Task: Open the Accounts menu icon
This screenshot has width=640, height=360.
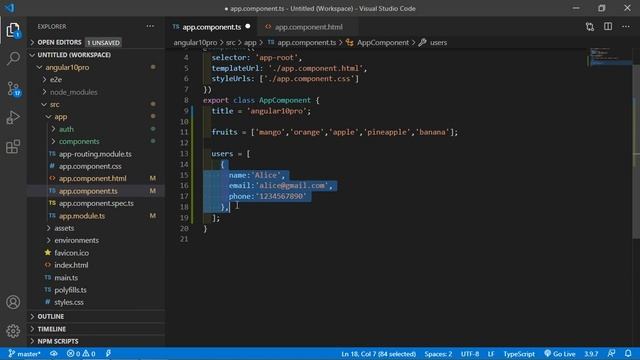Action: 13,302
